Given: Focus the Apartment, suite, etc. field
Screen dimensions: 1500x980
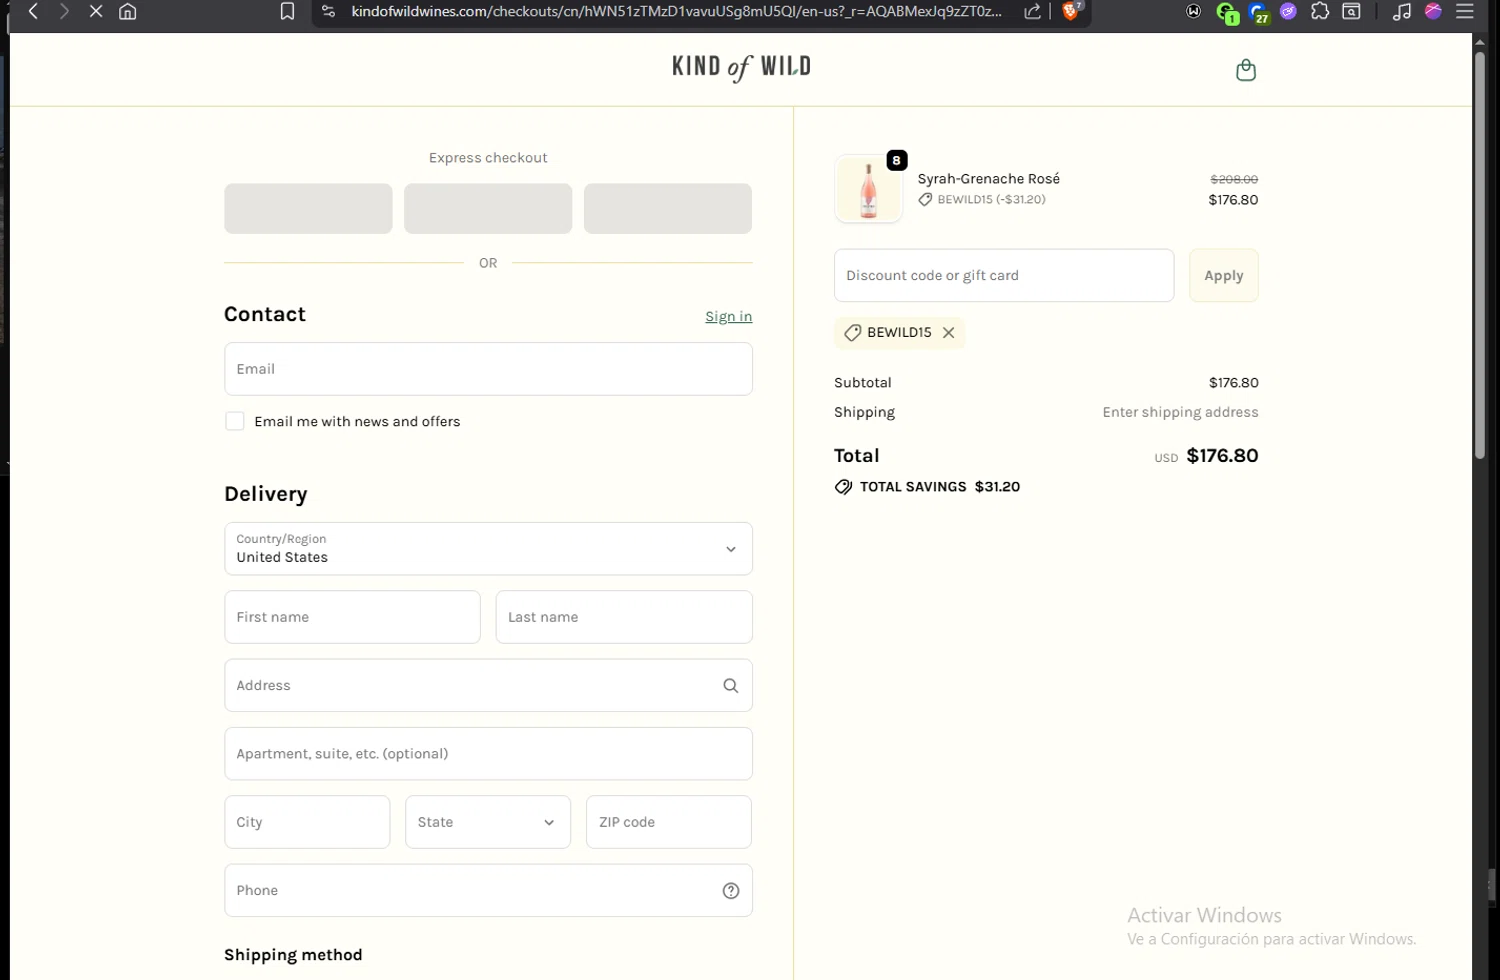Looking at the screenshot, I should 488,754.
